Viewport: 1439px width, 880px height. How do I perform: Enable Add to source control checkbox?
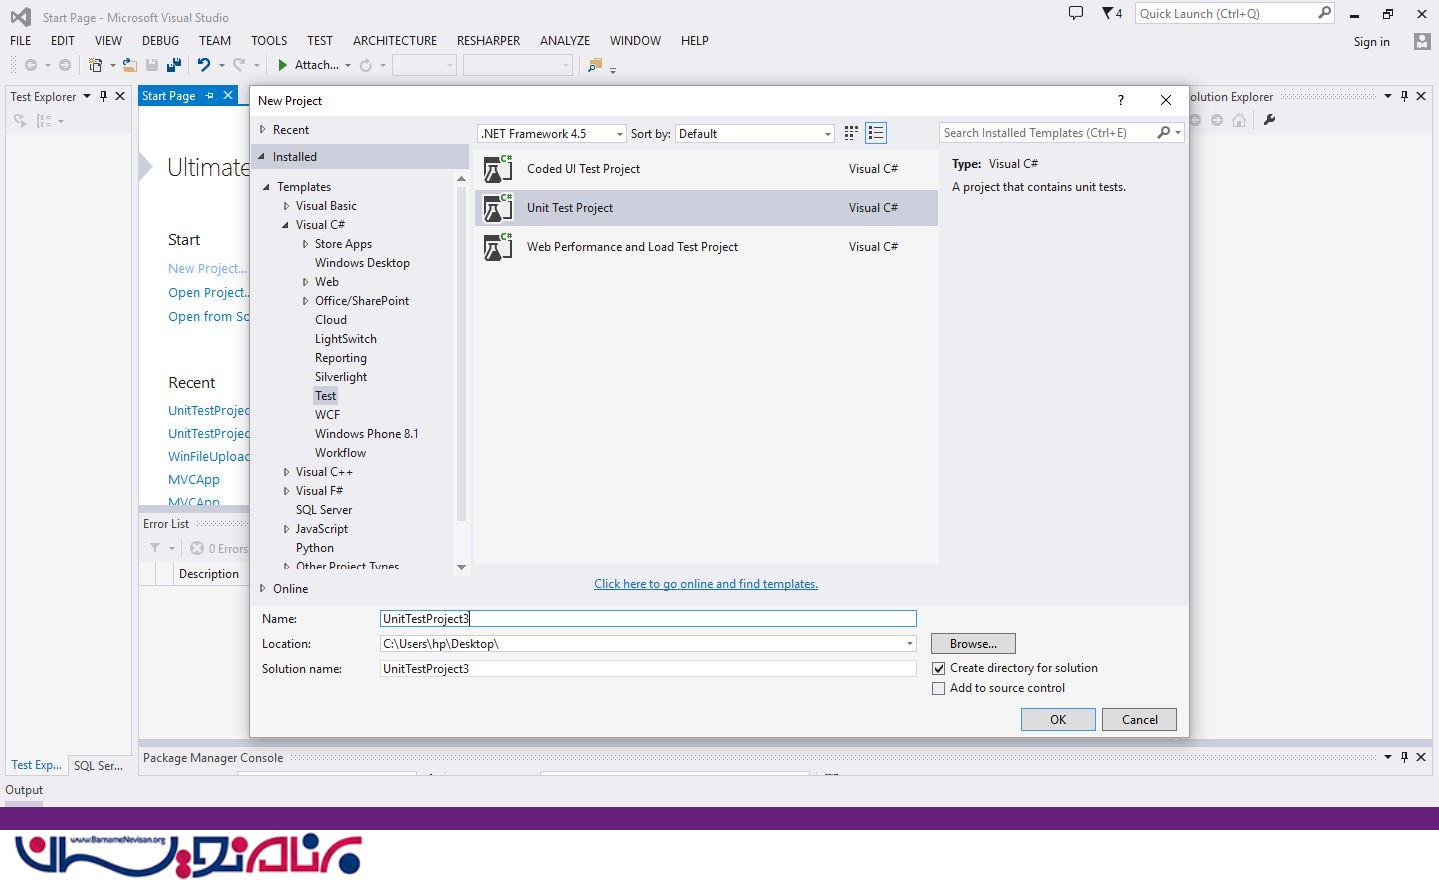[938, 688]
